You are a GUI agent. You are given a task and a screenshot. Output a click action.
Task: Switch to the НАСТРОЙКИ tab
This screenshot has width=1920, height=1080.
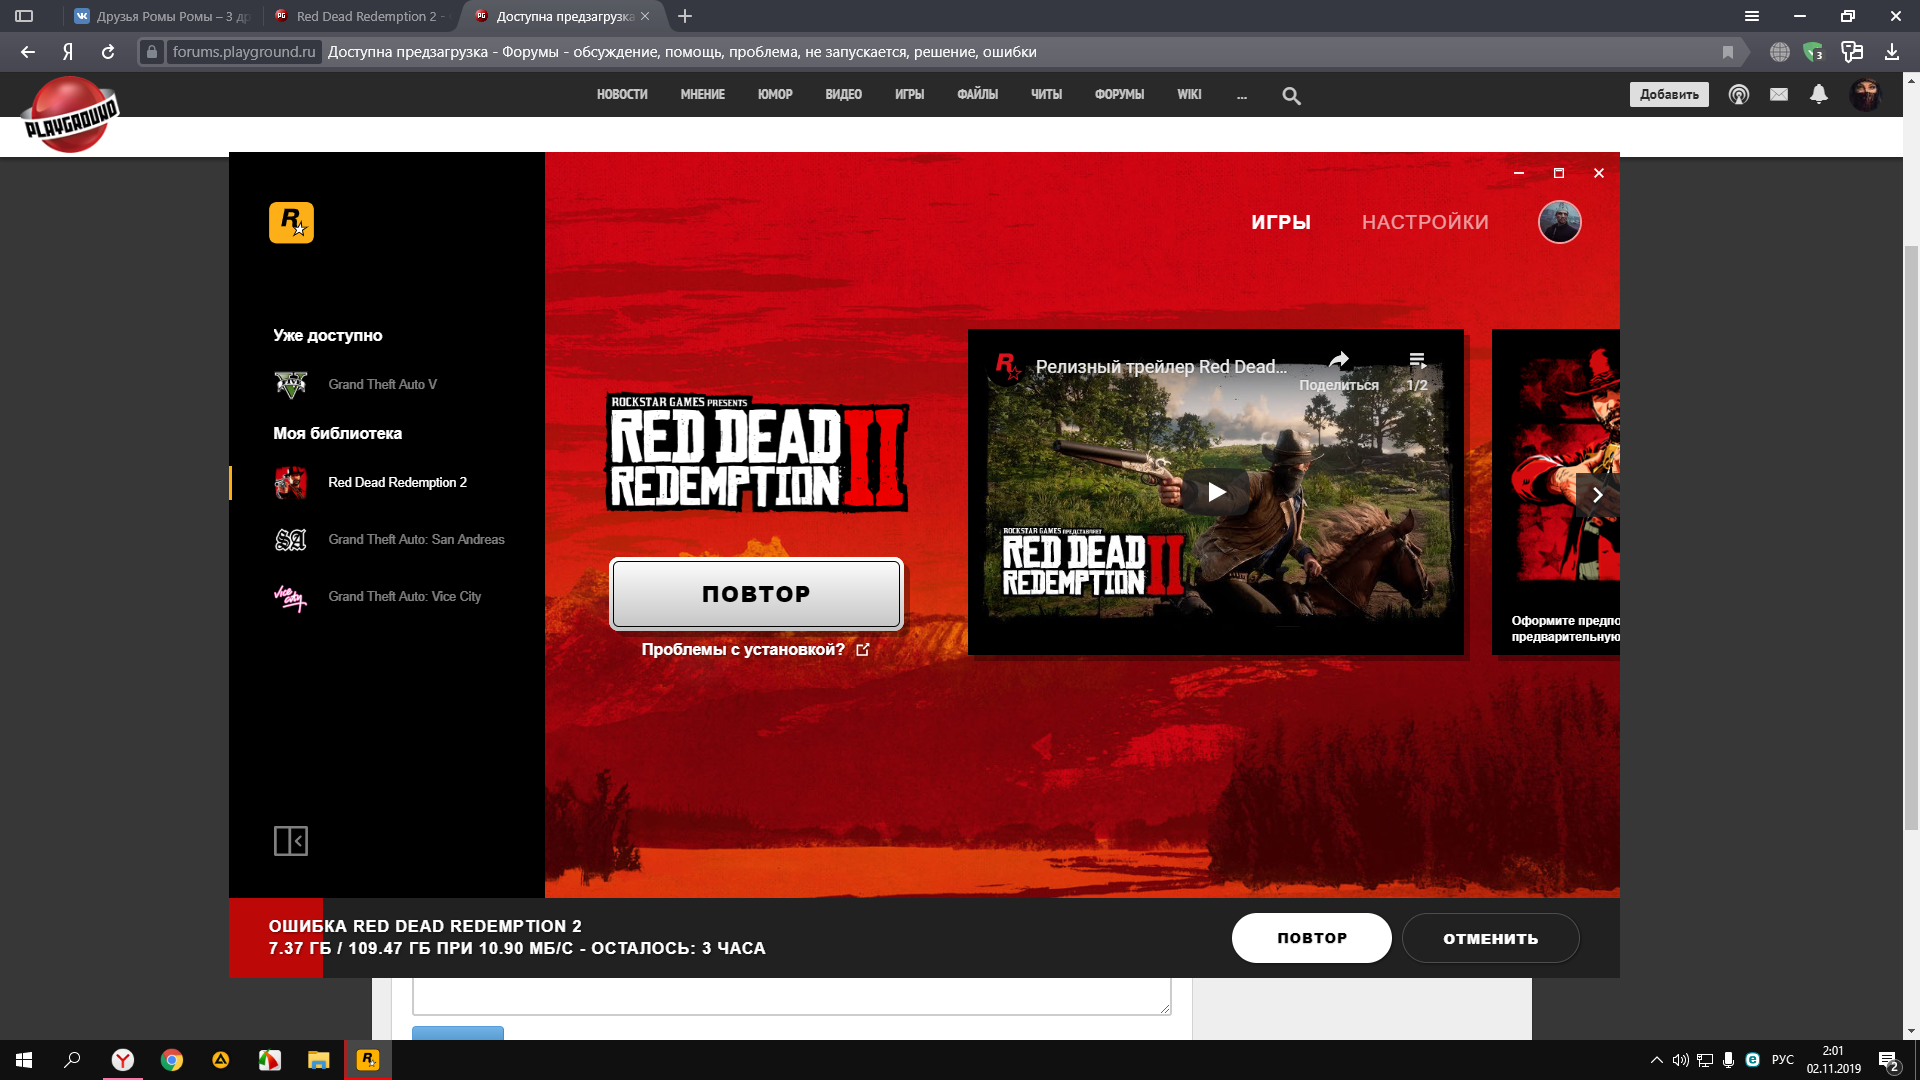[1424, 222]
